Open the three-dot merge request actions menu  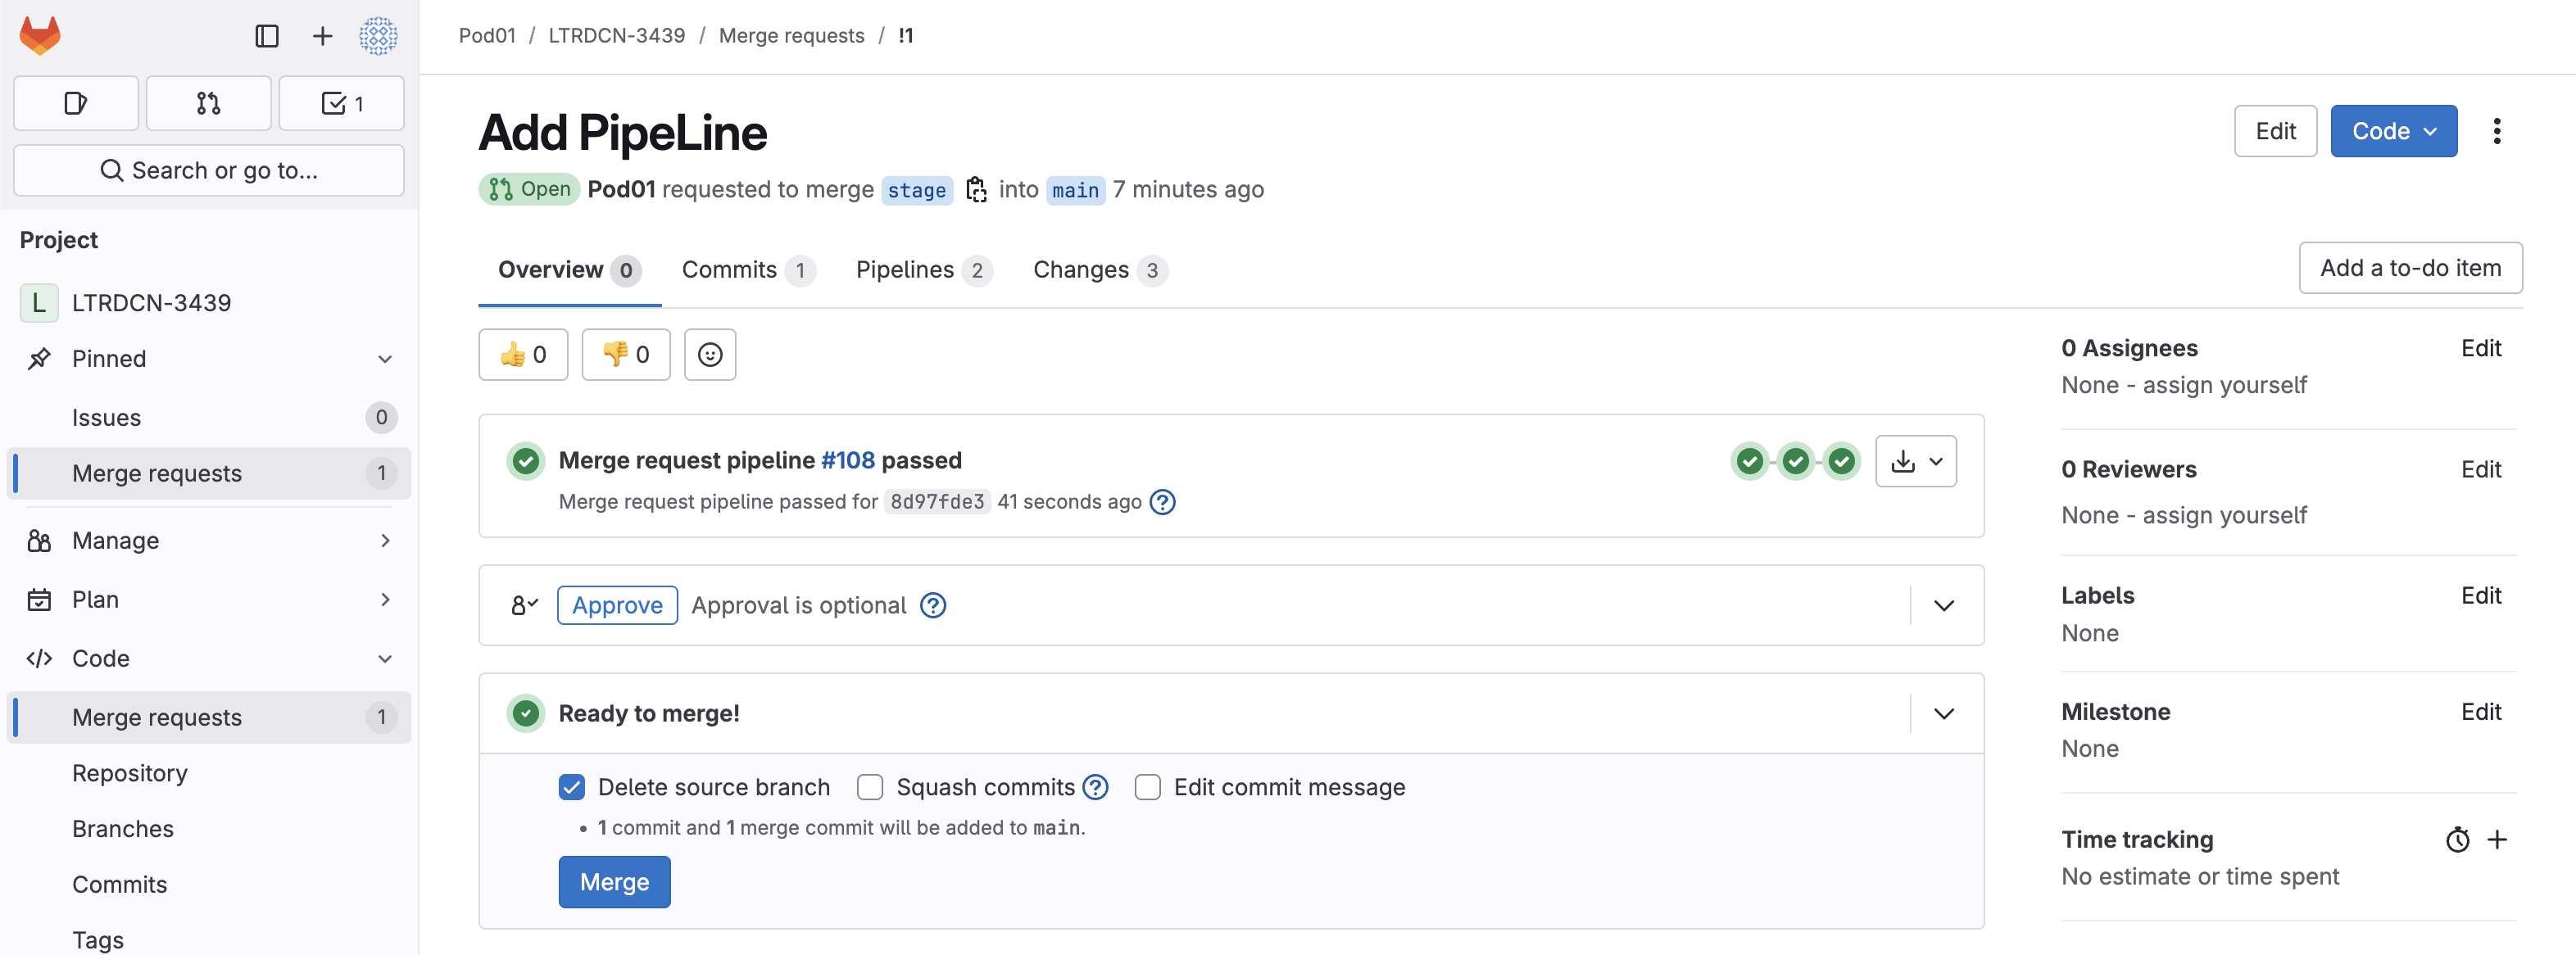[x=2496, y=131]
